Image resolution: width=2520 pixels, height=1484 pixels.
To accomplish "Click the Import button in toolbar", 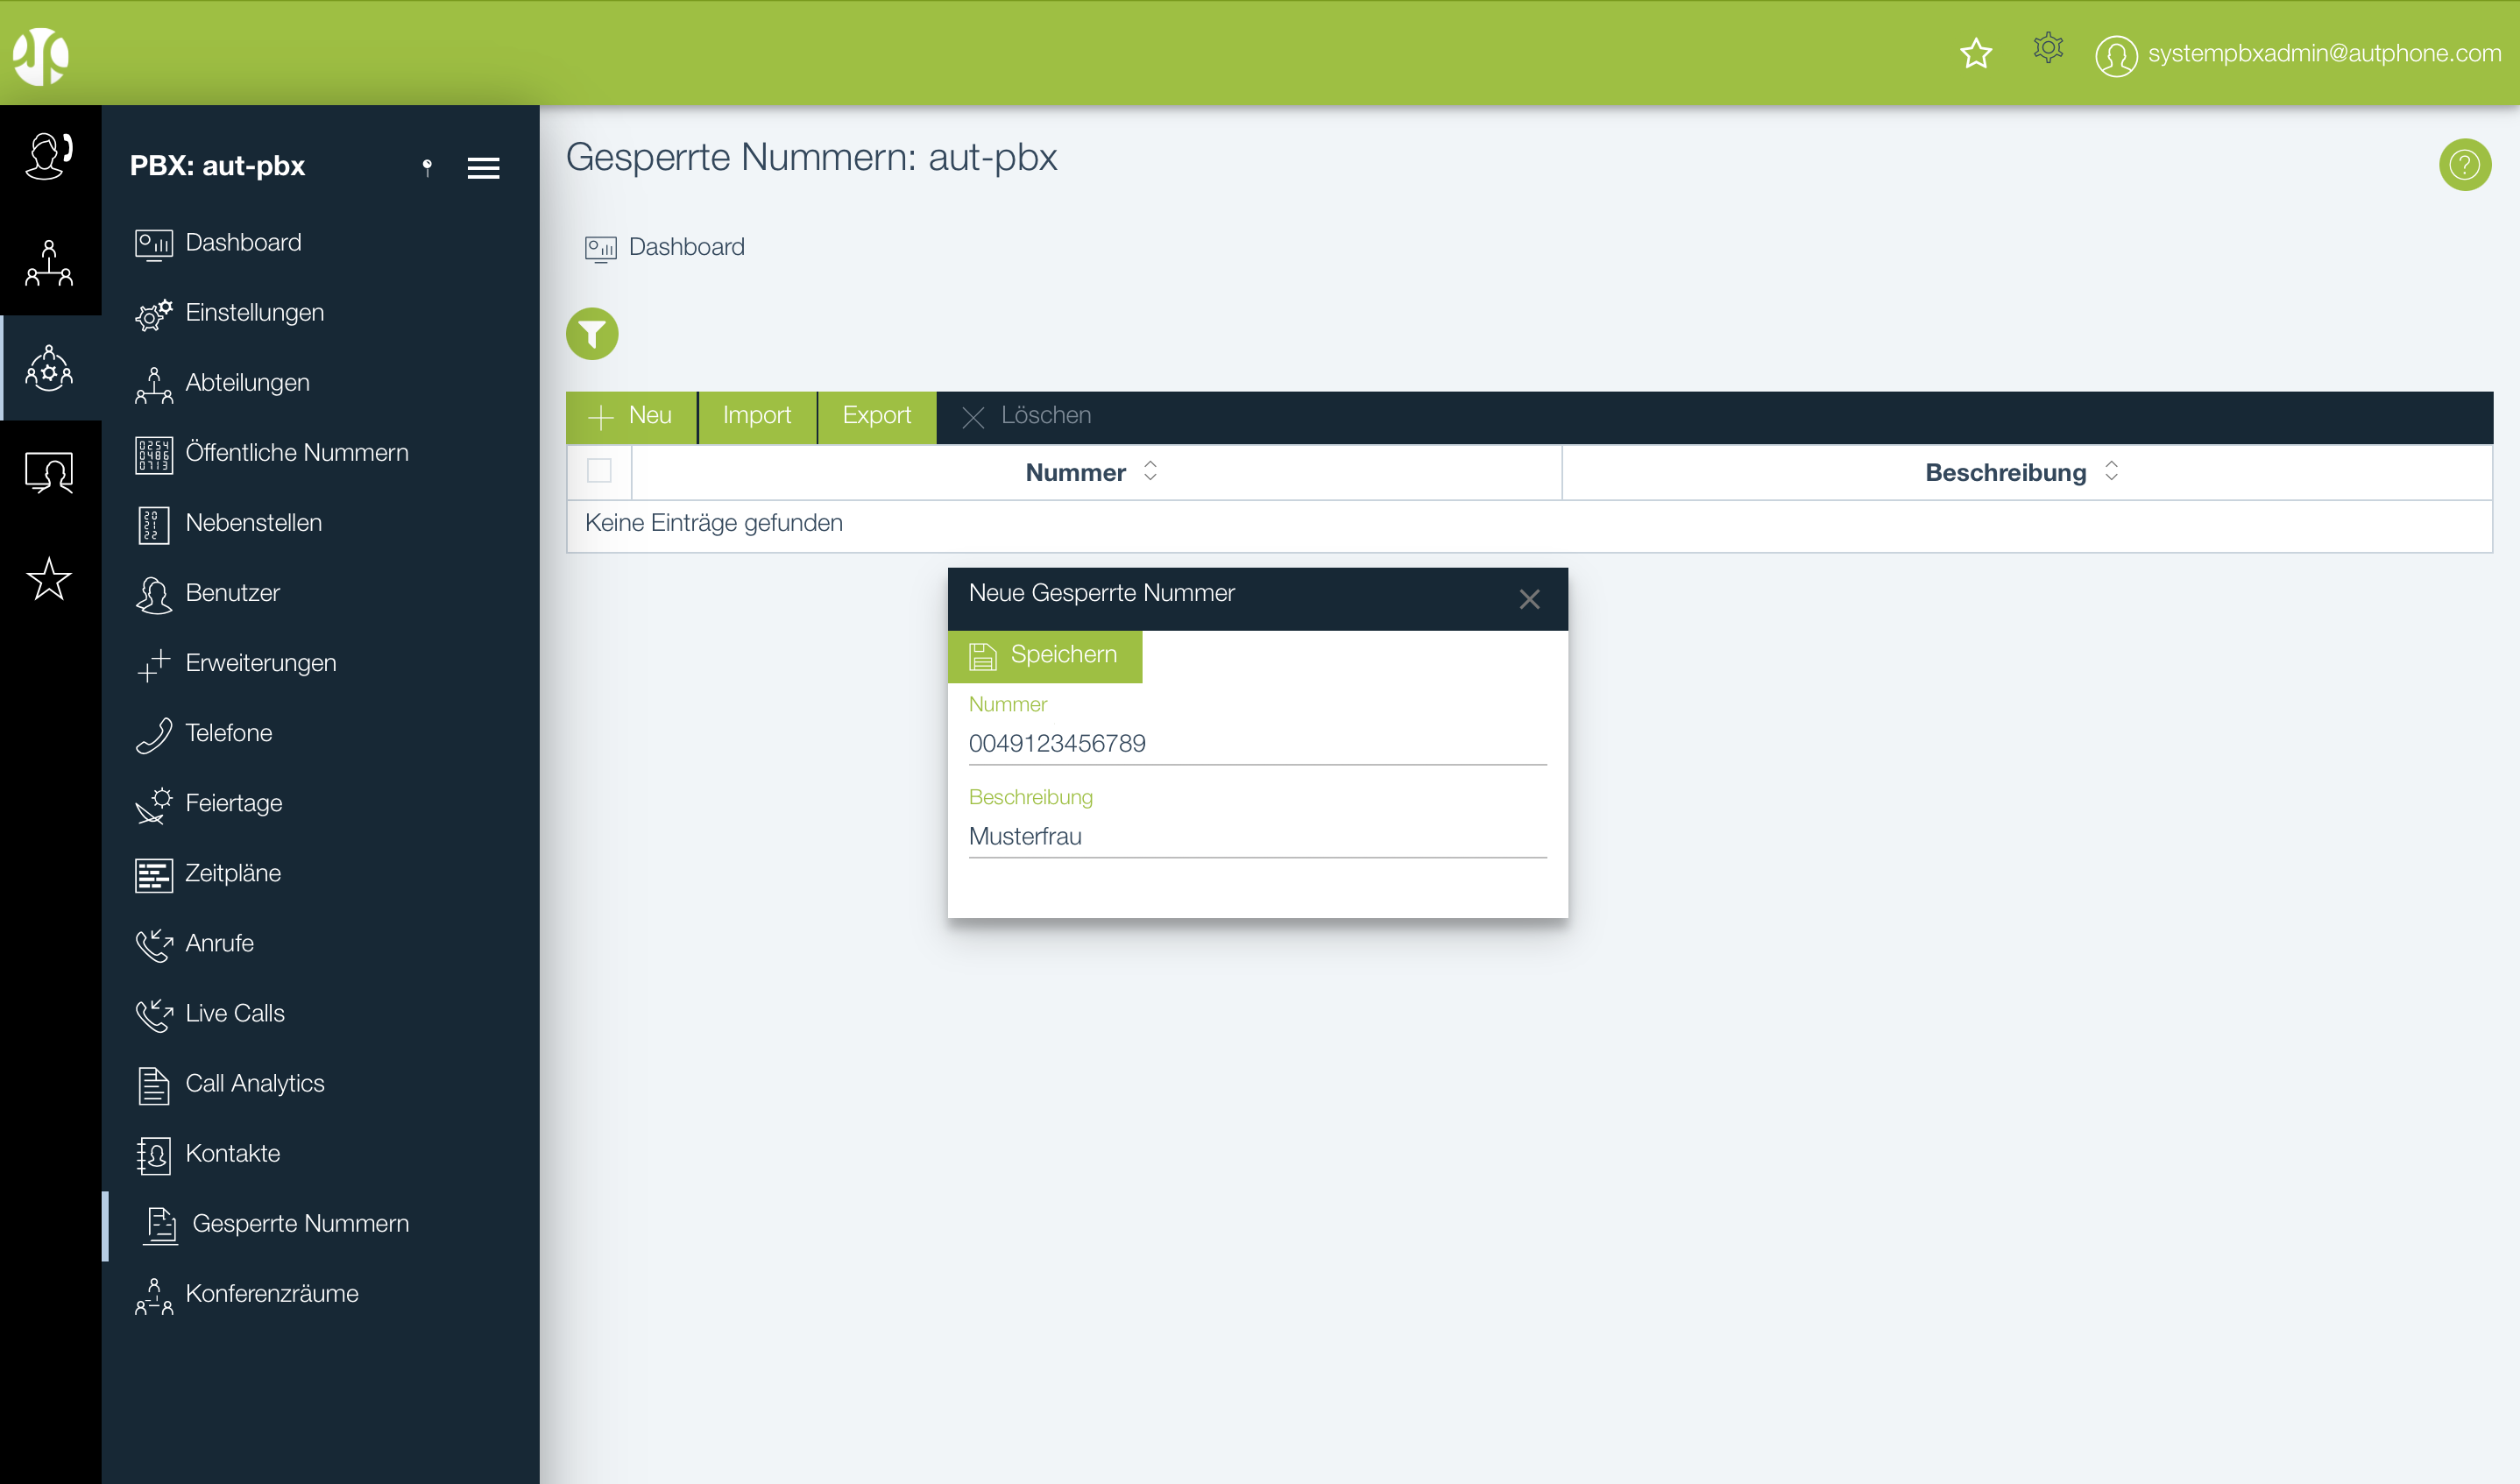I will point(756,416).
